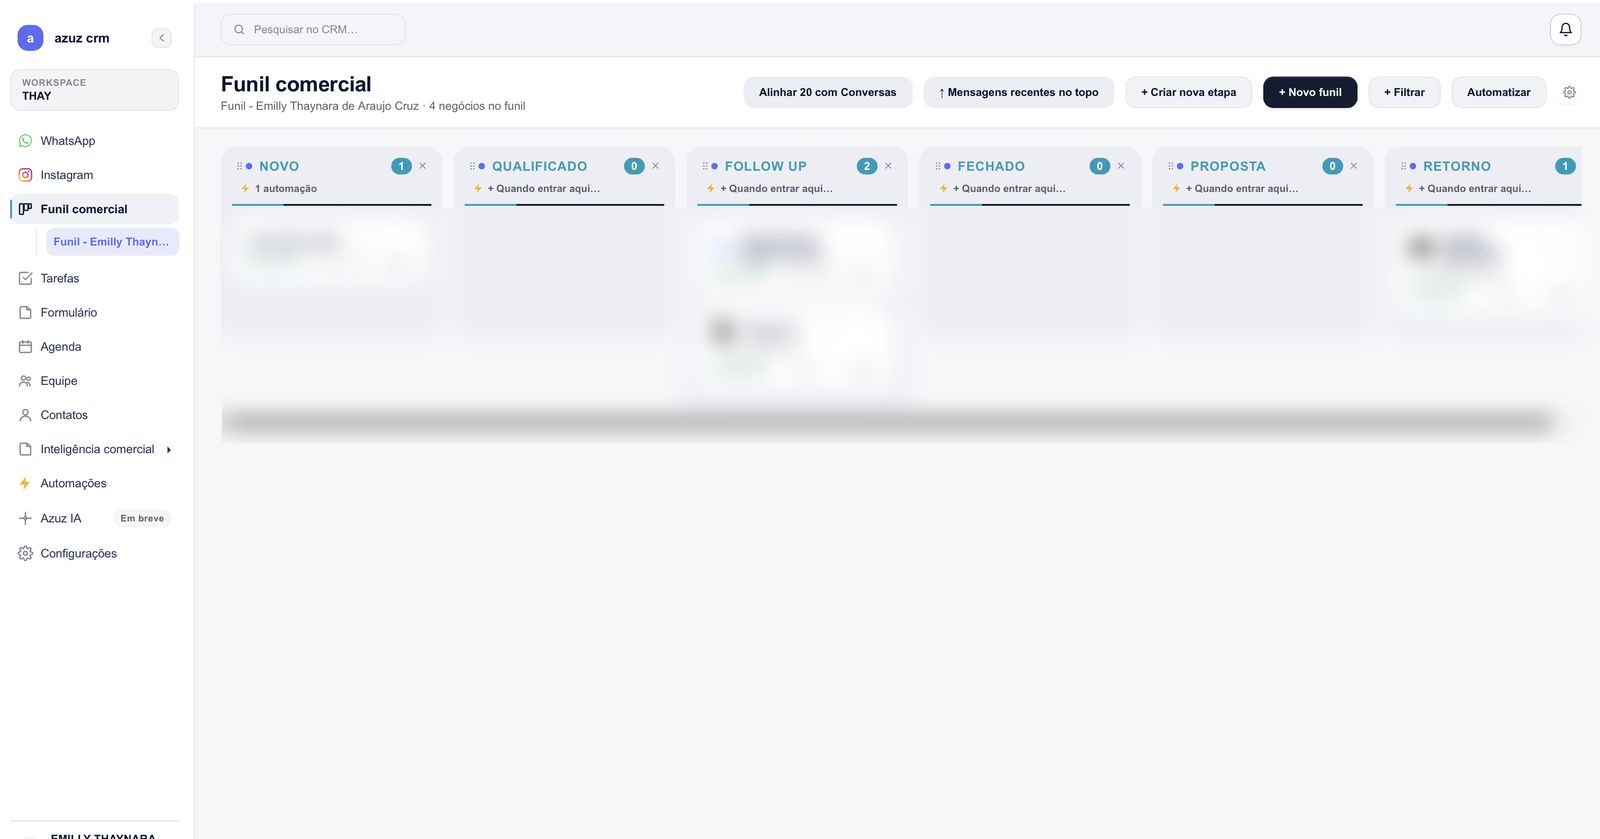Screen dimensions: 1600x839
Task: Open the Filtrar button
Action: (1404, 92)
